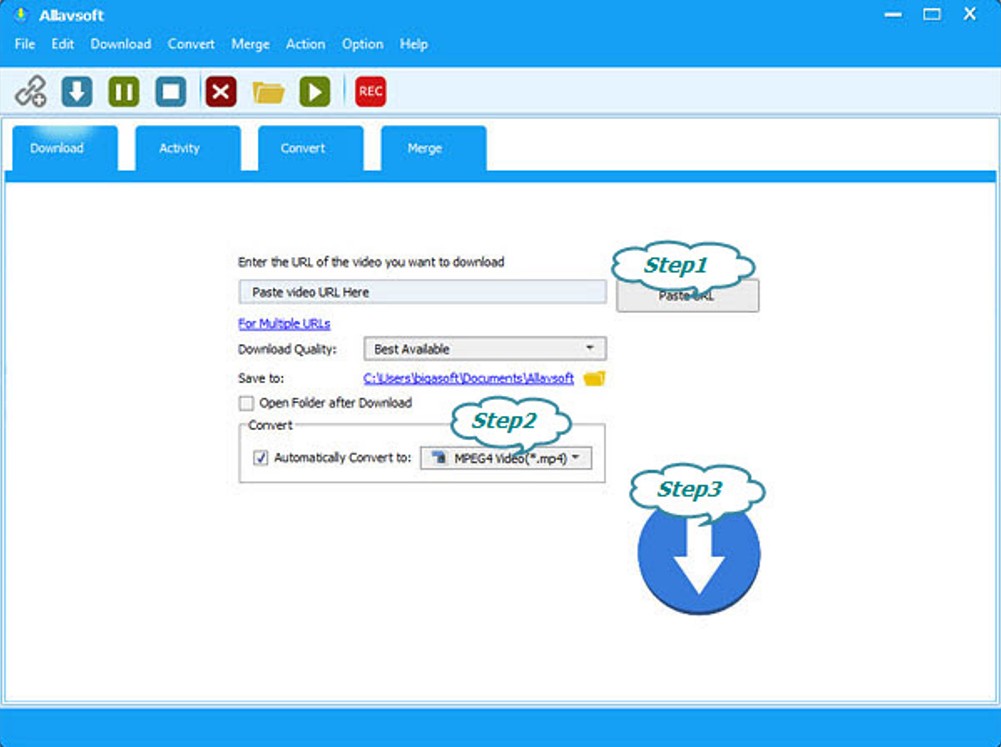Expand the Download Quality dropdown
1001x747 pixels.
tap(485, 349)
